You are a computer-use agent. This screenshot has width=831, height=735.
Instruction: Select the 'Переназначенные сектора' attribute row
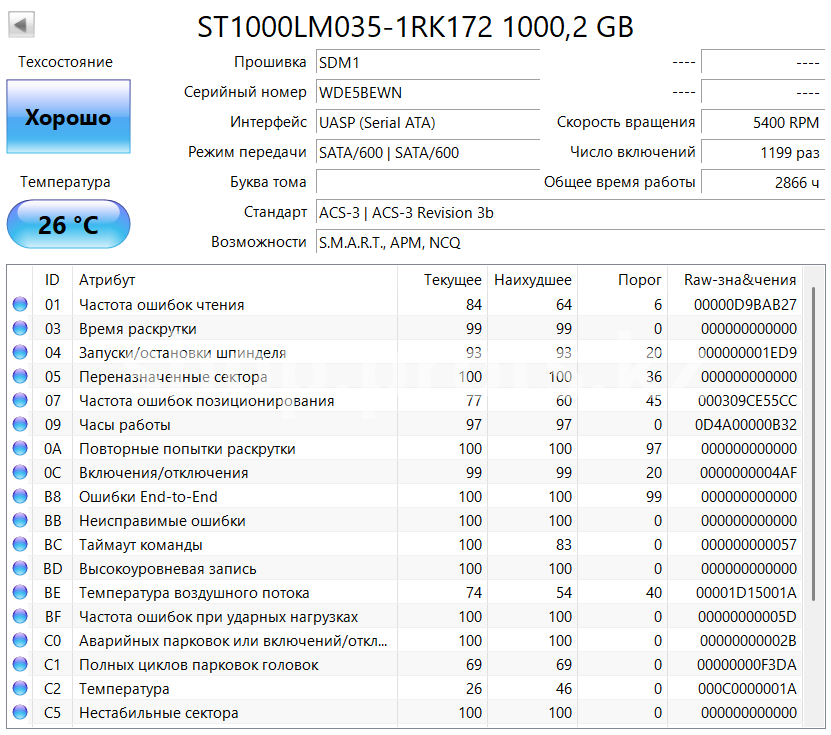[173, 377]
